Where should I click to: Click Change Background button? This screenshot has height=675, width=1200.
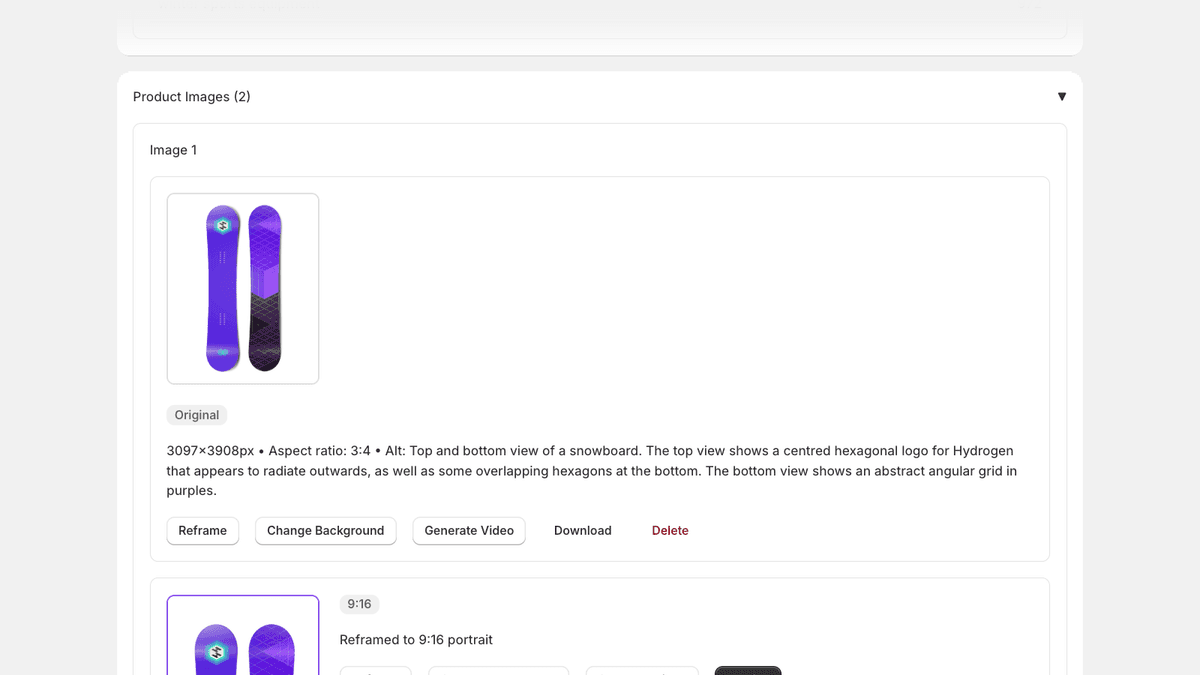(325, 530)
